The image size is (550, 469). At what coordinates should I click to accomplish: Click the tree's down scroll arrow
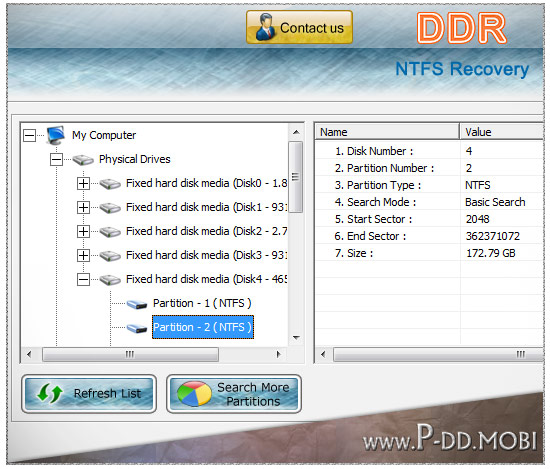(296, 338)
